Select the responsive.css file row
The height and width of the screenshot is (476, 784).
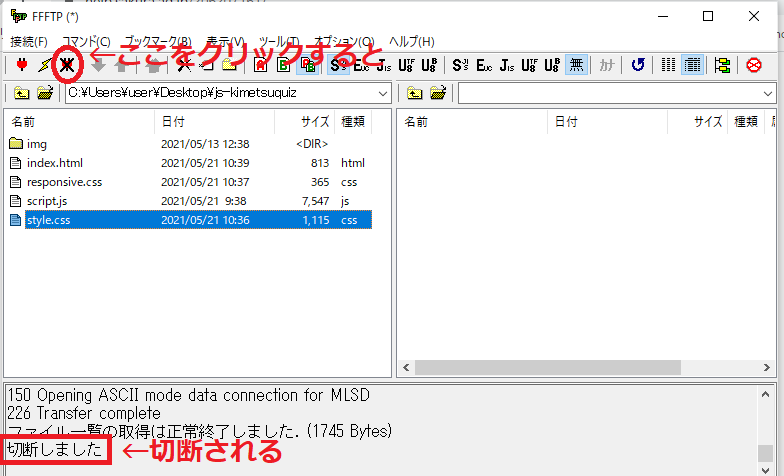(190, 182)
